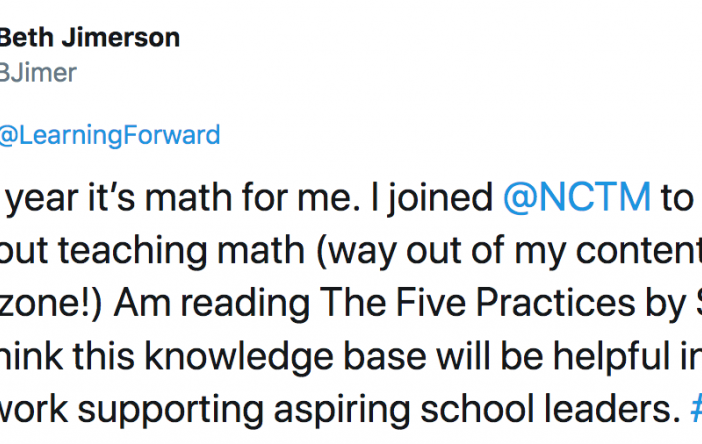Click the word 'leaders.' in tweet
This screenshot has height=444, width=702.
point(613,408)
